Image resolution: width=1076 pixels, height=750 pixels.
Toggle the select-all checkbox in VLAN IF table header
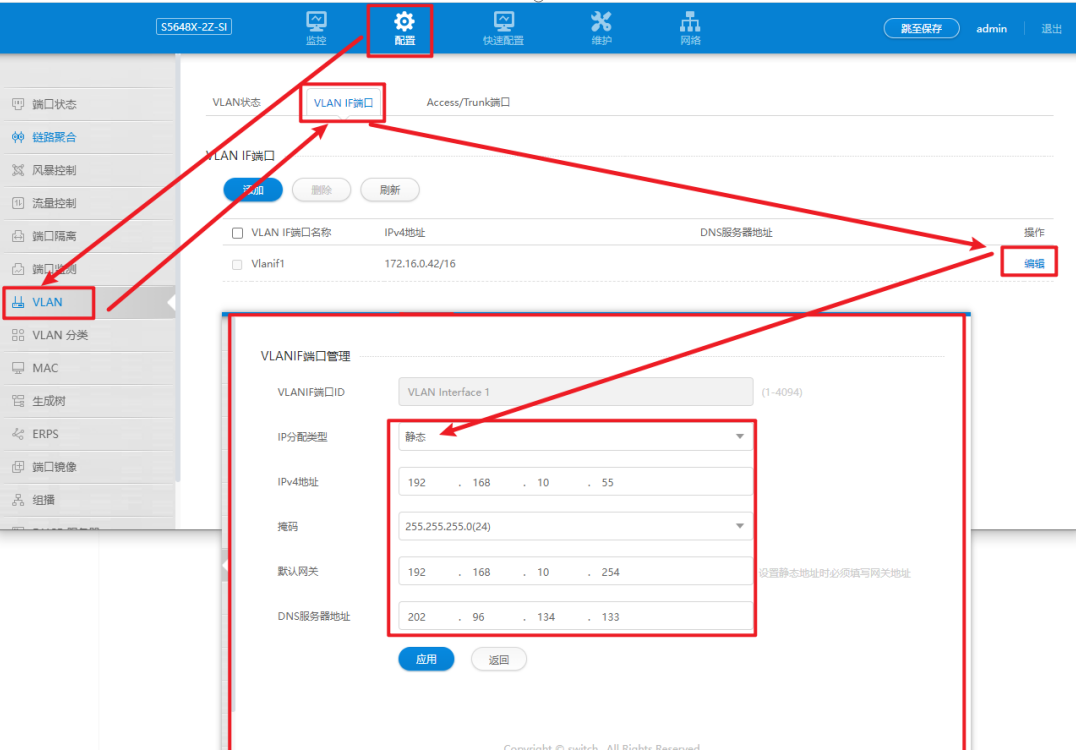[x=237, y=233]
